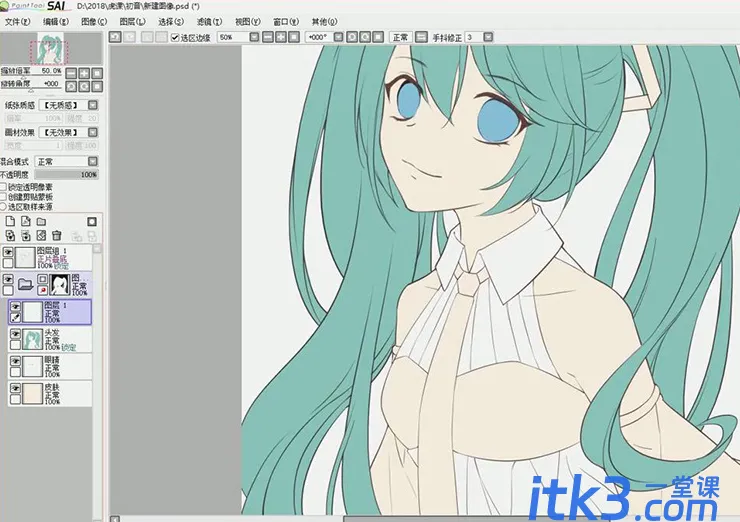This screenshot has height=522, width=740.
Task: Open the toolbar zoom 50% dropdown
Action: click(x=254, y=37)
